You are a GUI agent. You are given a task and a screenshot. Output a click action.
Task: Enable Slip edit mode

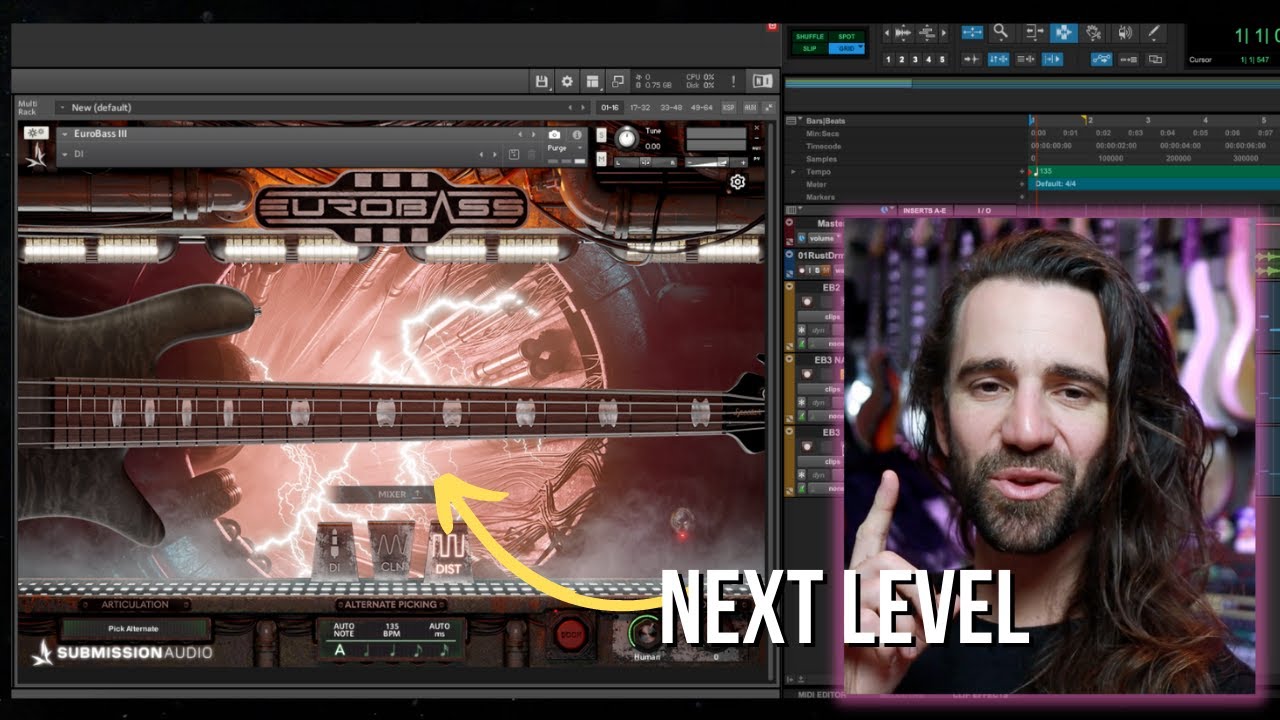pos(810,49)
